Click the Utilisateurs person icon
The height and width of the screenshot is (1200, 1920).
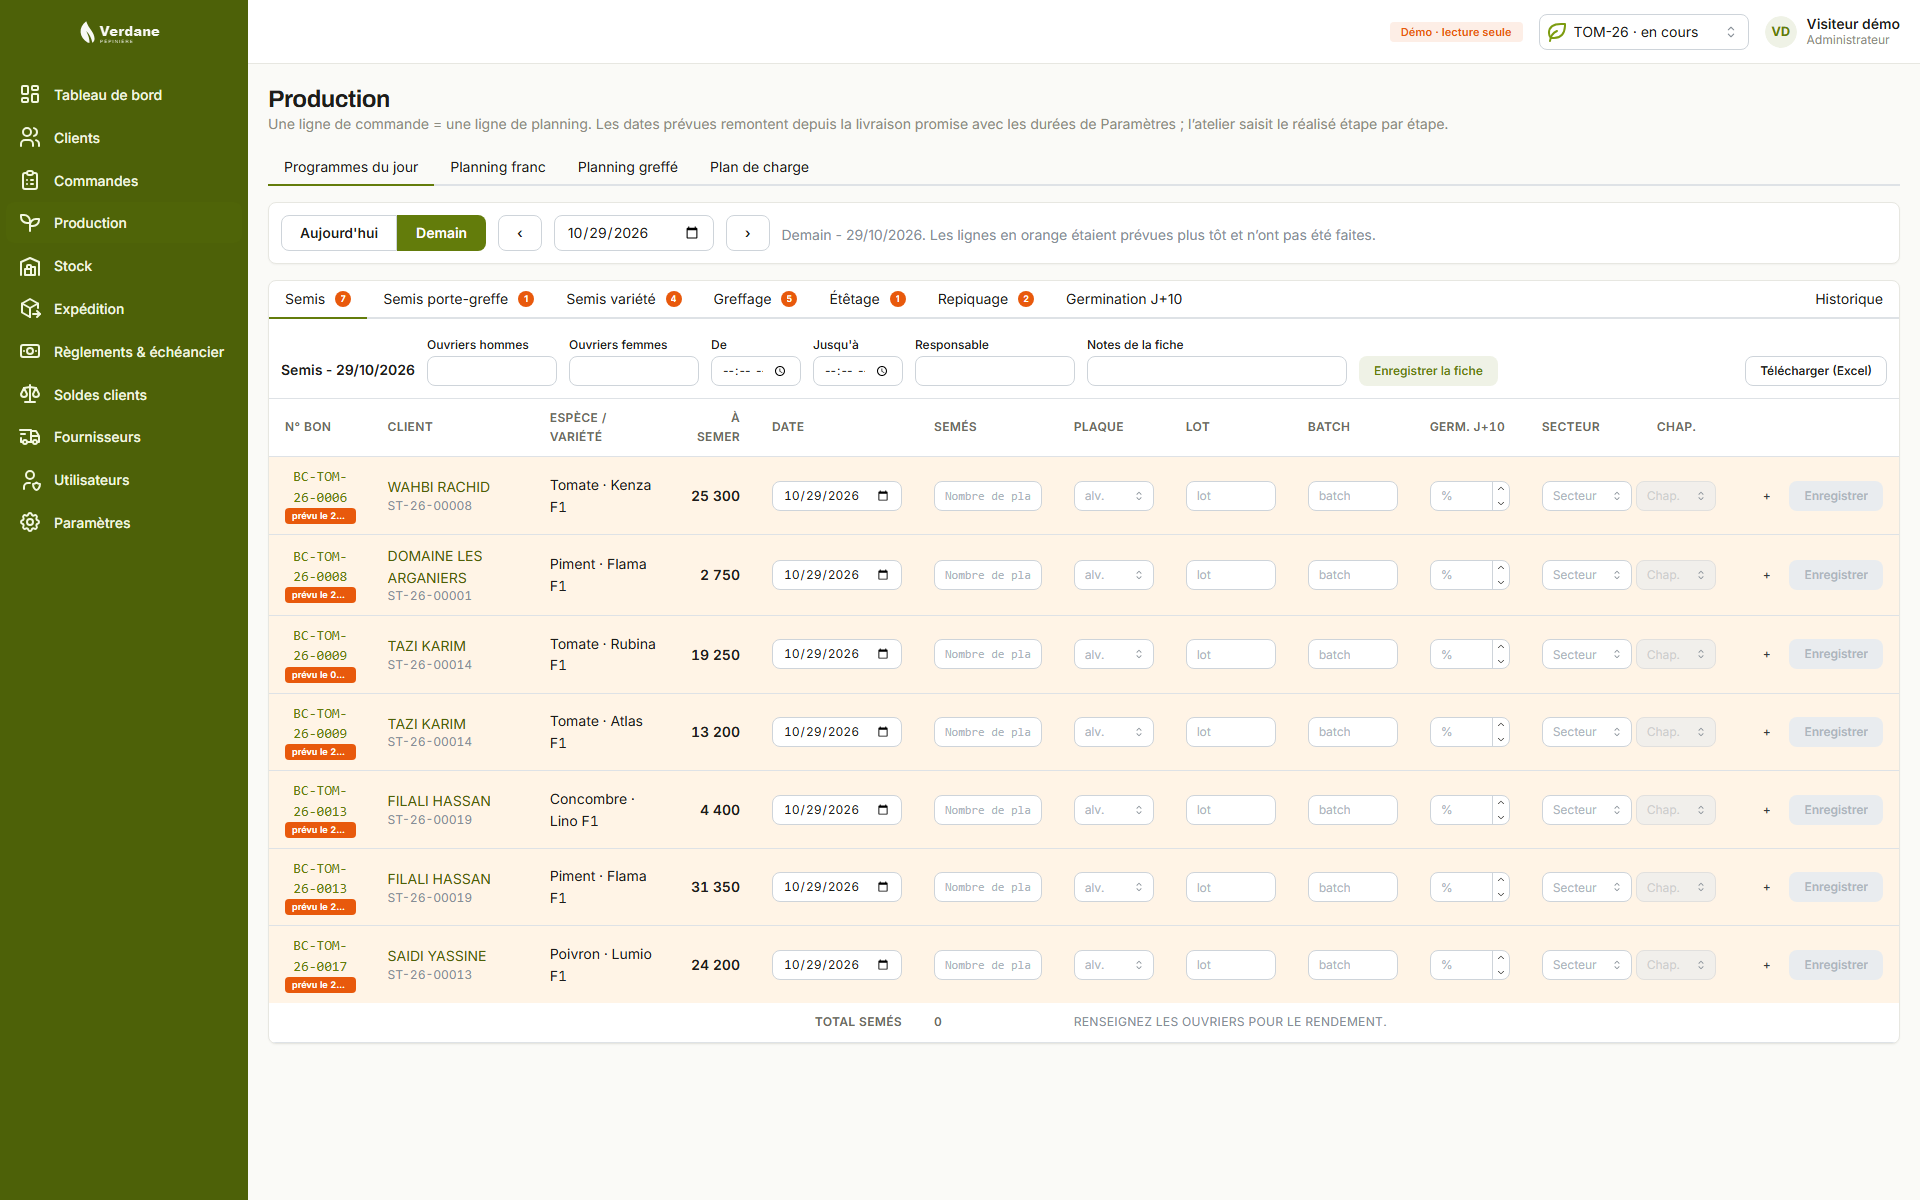pyautogui.click(x=30, y=480)
